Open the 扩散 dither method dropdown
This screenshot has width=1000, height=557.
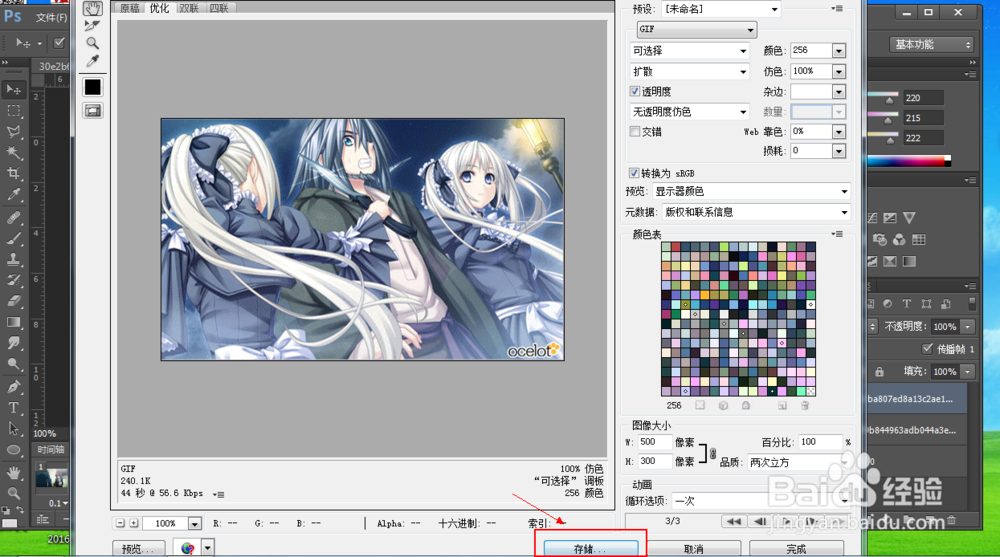point(689,71)
